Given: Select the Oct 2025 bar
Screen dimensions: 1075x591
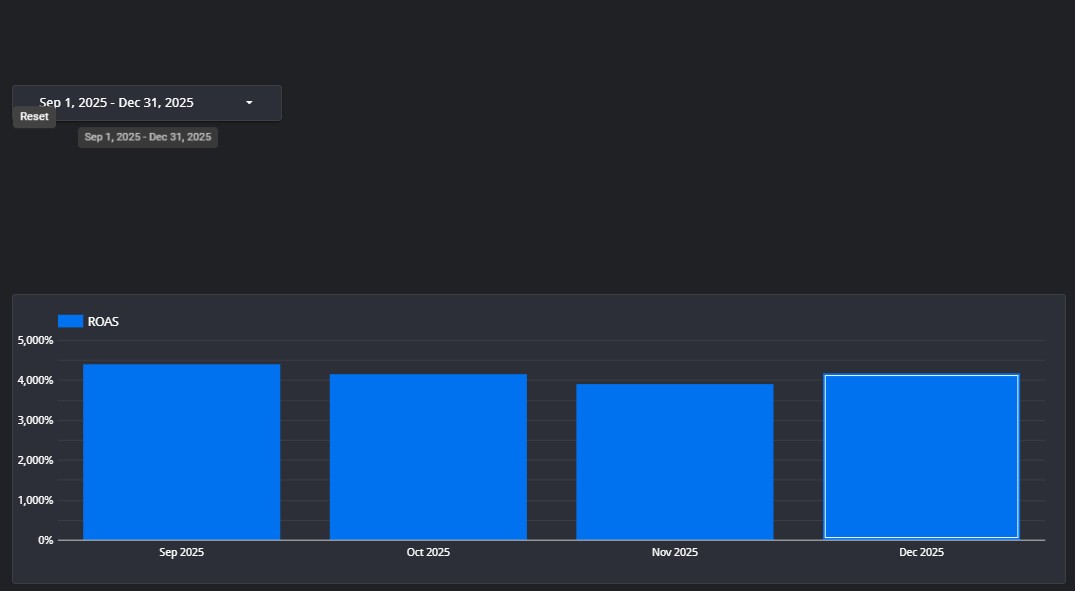Looking at the screenshot, I should point(428,457).
